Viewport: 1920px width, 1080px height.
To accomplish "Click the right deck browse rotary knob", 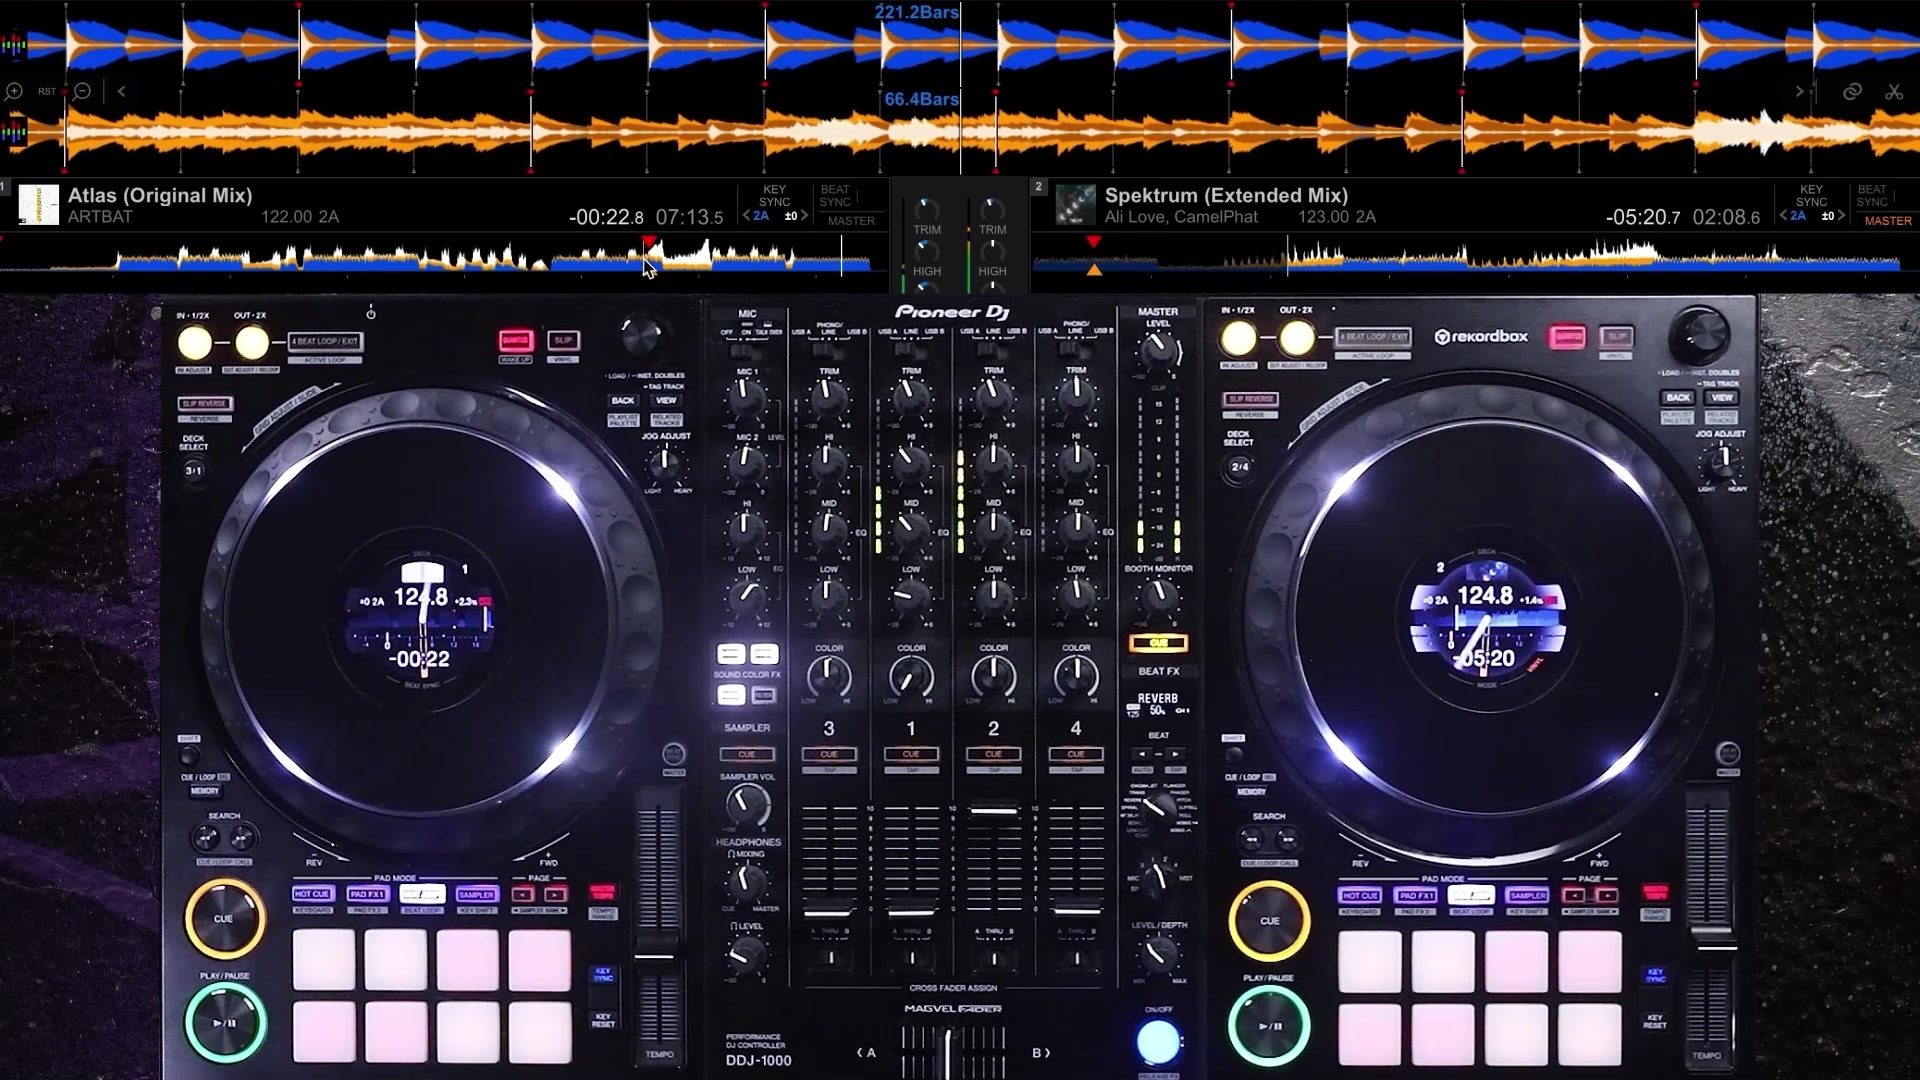I will click(x=1698, y=334).
